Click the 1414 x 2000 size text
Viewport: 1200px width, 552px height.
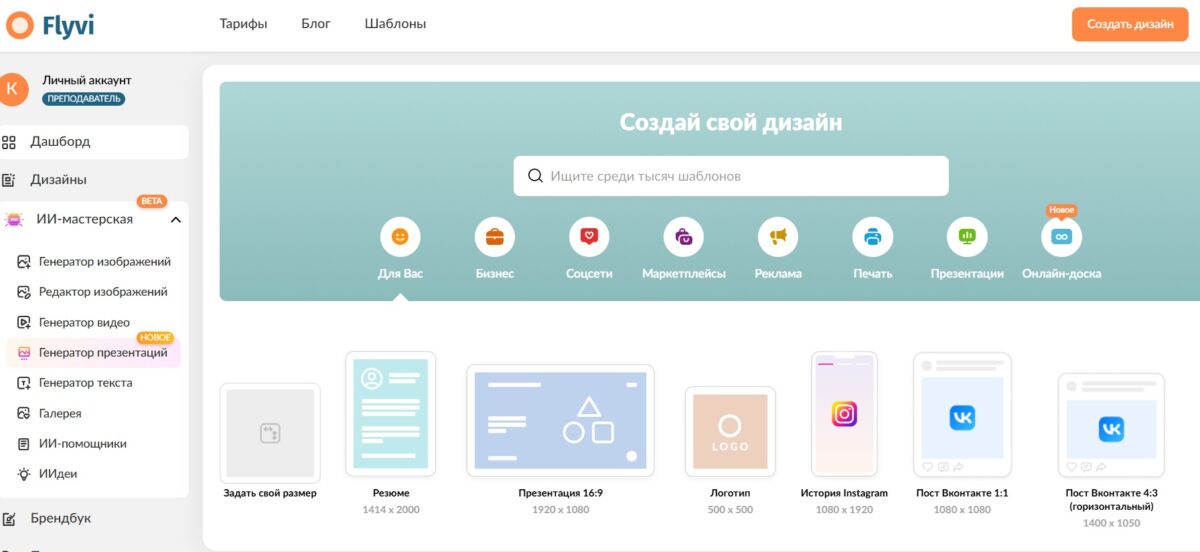point(390,510)
